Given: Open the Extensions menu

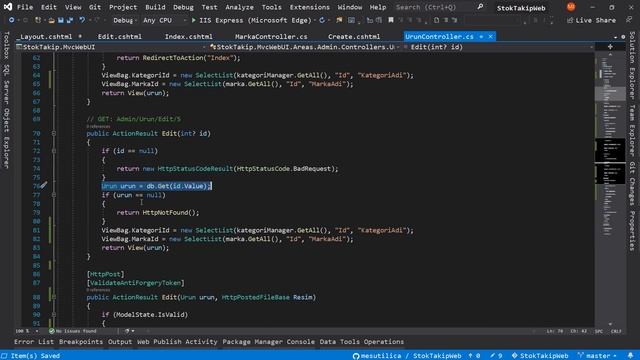Looking at the screenshot, I should [x=309, y=7].
